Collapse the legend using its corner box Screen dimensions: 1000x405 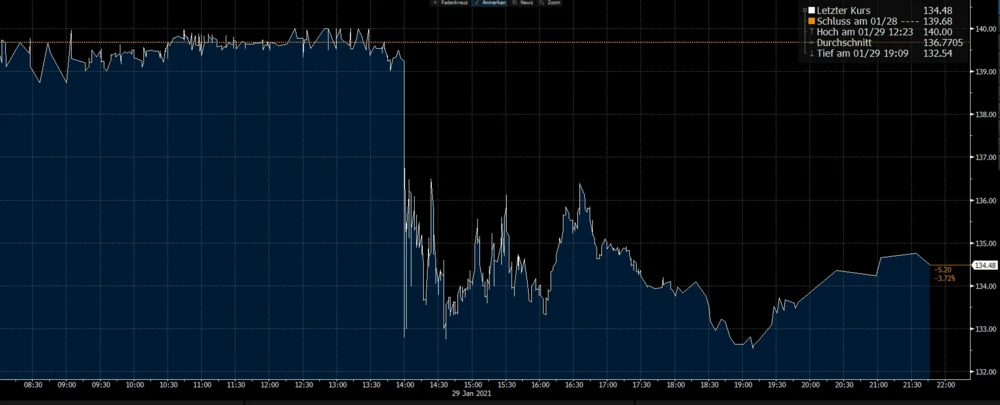click(x=805, y=10)
